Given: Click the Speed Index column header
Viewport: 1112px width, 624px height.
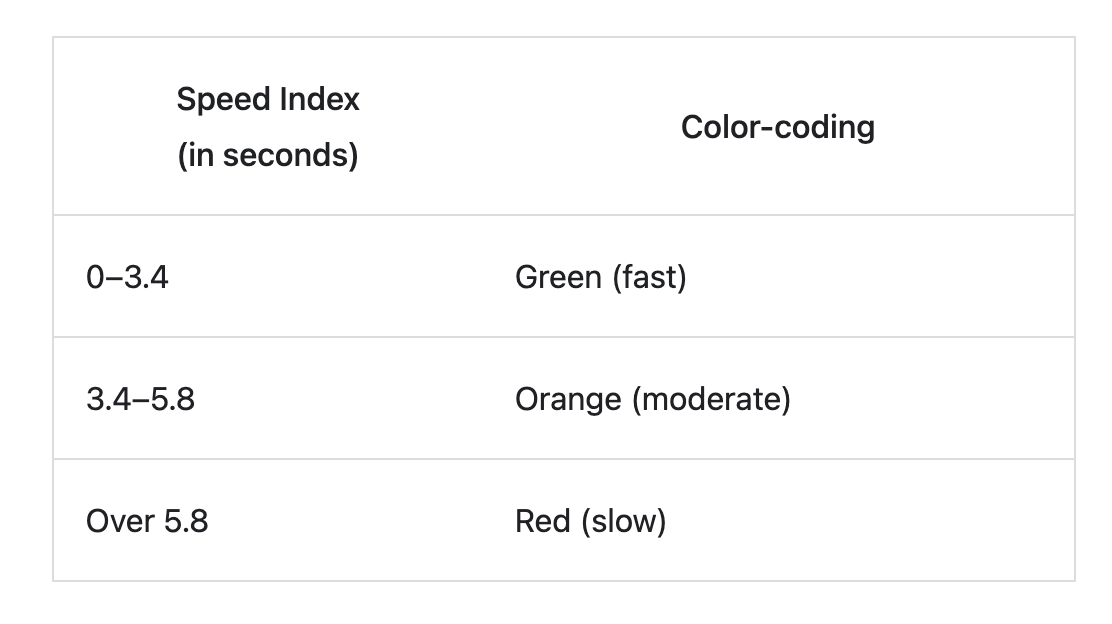Looking at the screenshot, I should (268, 127).
